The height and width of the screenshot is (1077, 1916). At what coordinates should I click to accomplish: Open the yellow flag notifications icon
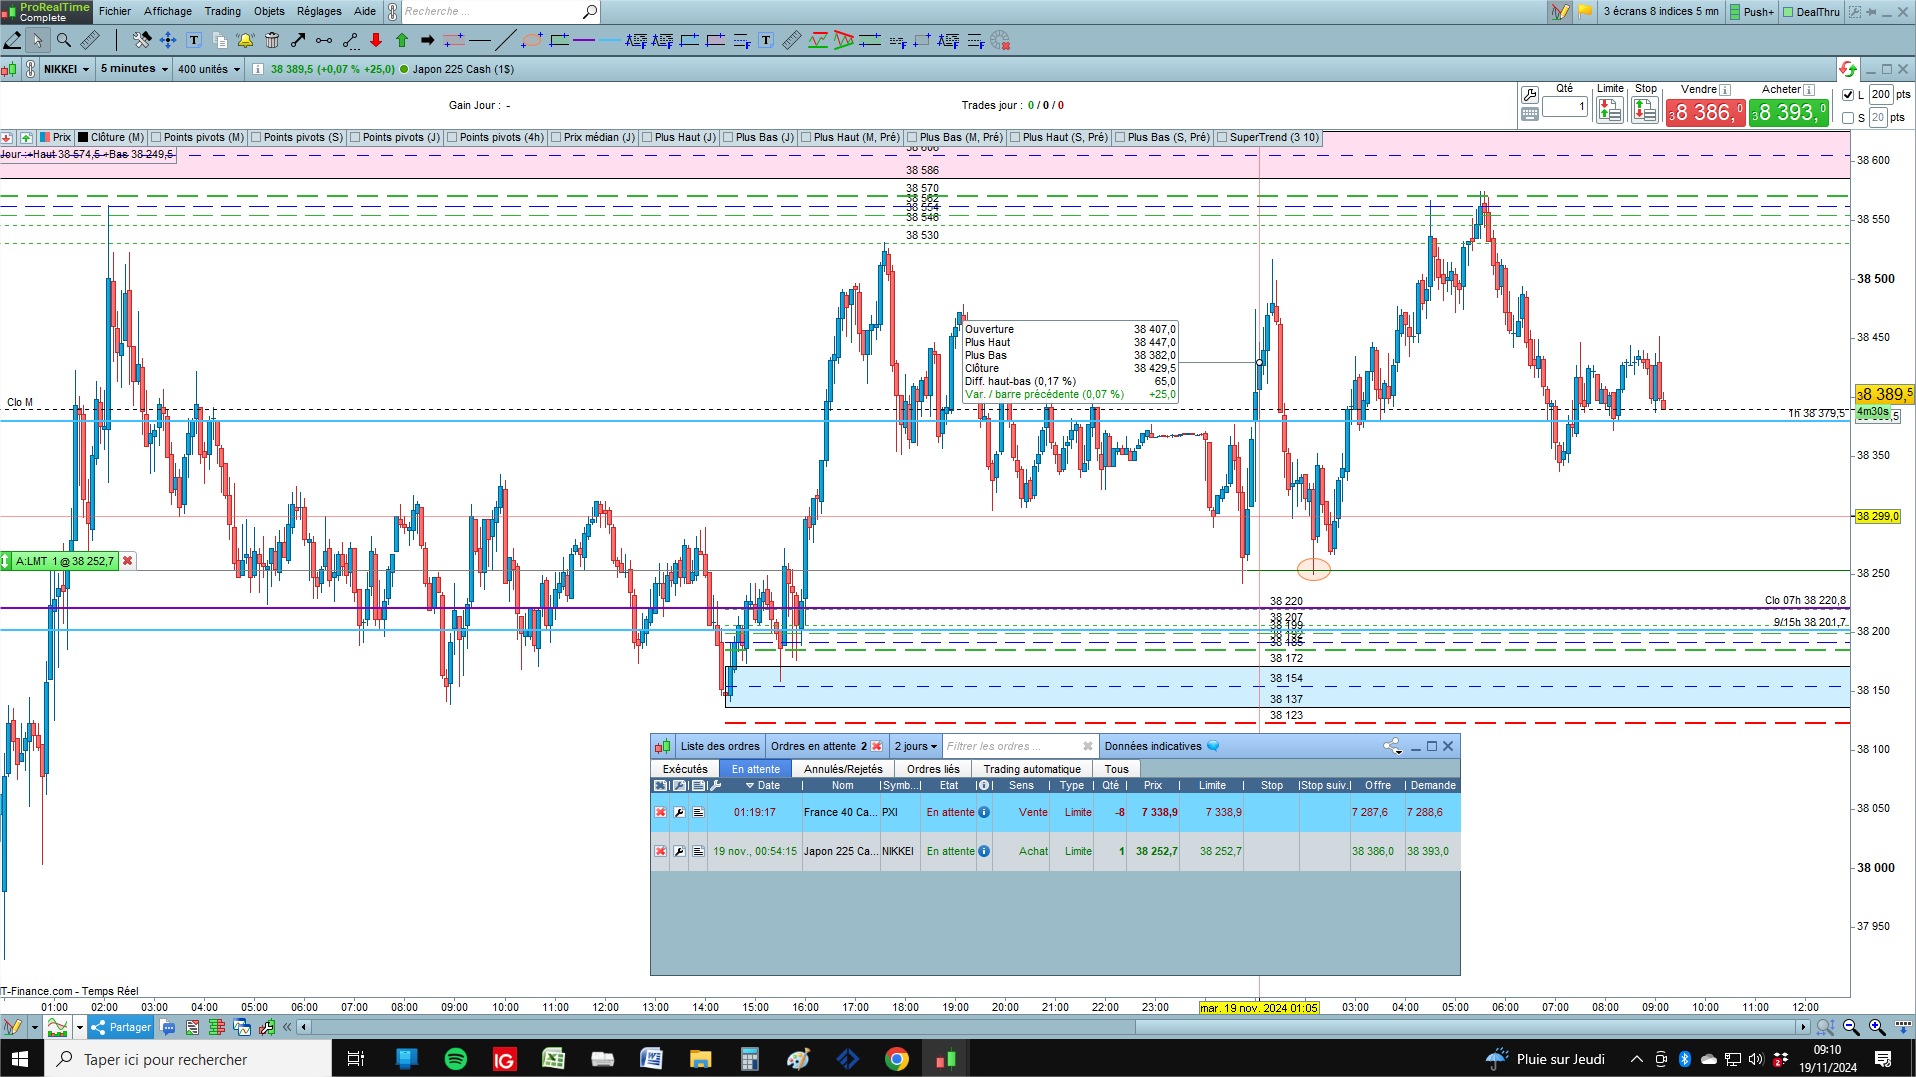coord(1585,12)
